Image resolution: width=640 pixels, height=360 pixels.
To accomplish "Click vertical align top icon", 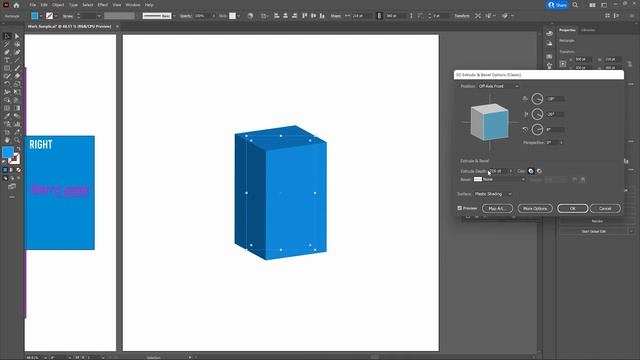I will coord(304,16).
